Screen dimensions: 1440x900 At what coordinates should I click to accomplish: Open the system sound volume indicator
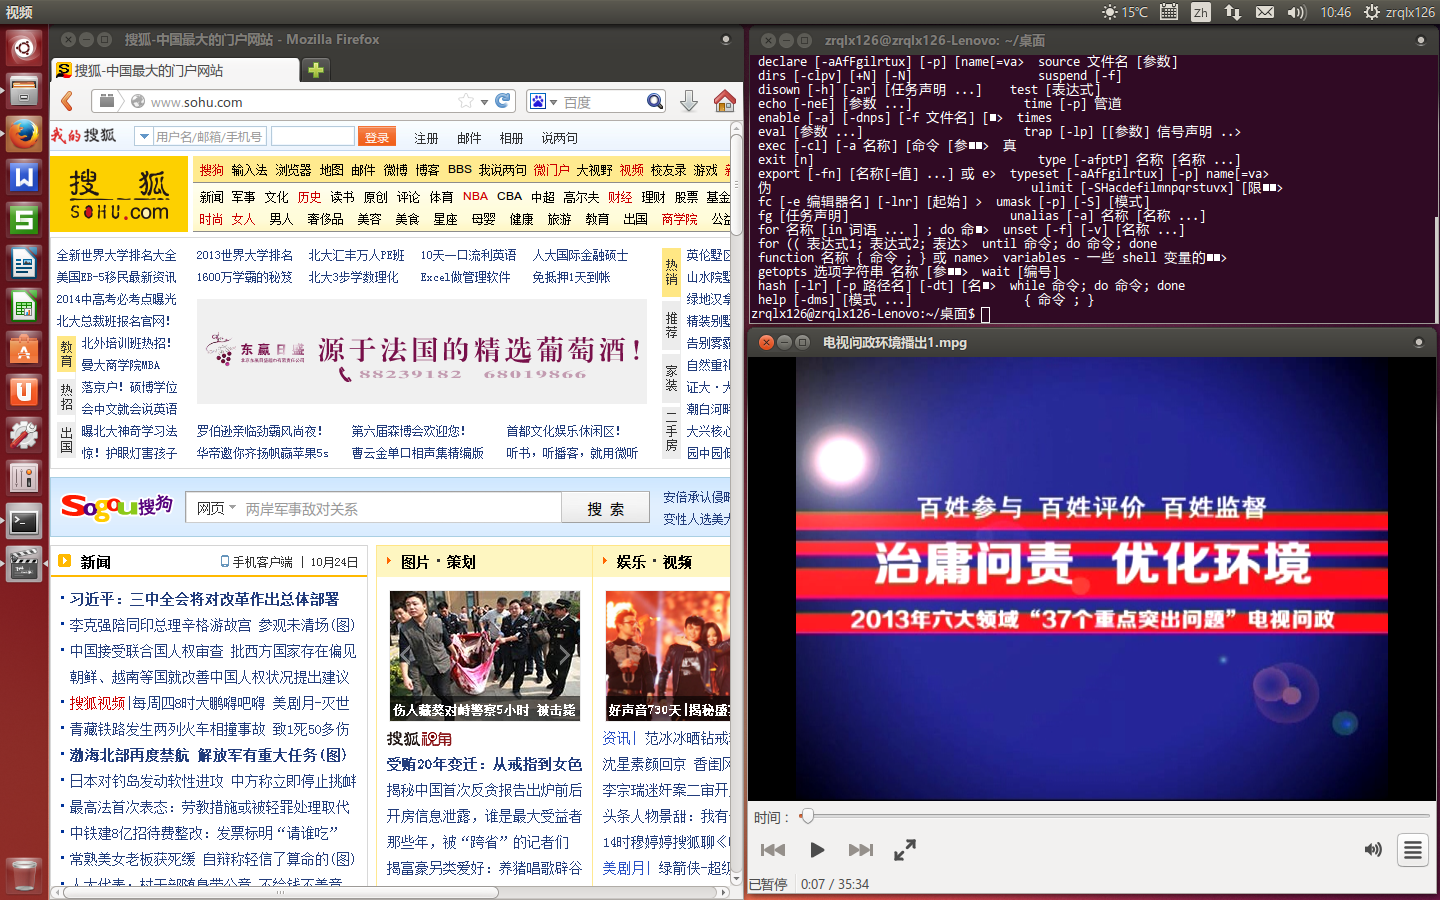(1297, 12)
